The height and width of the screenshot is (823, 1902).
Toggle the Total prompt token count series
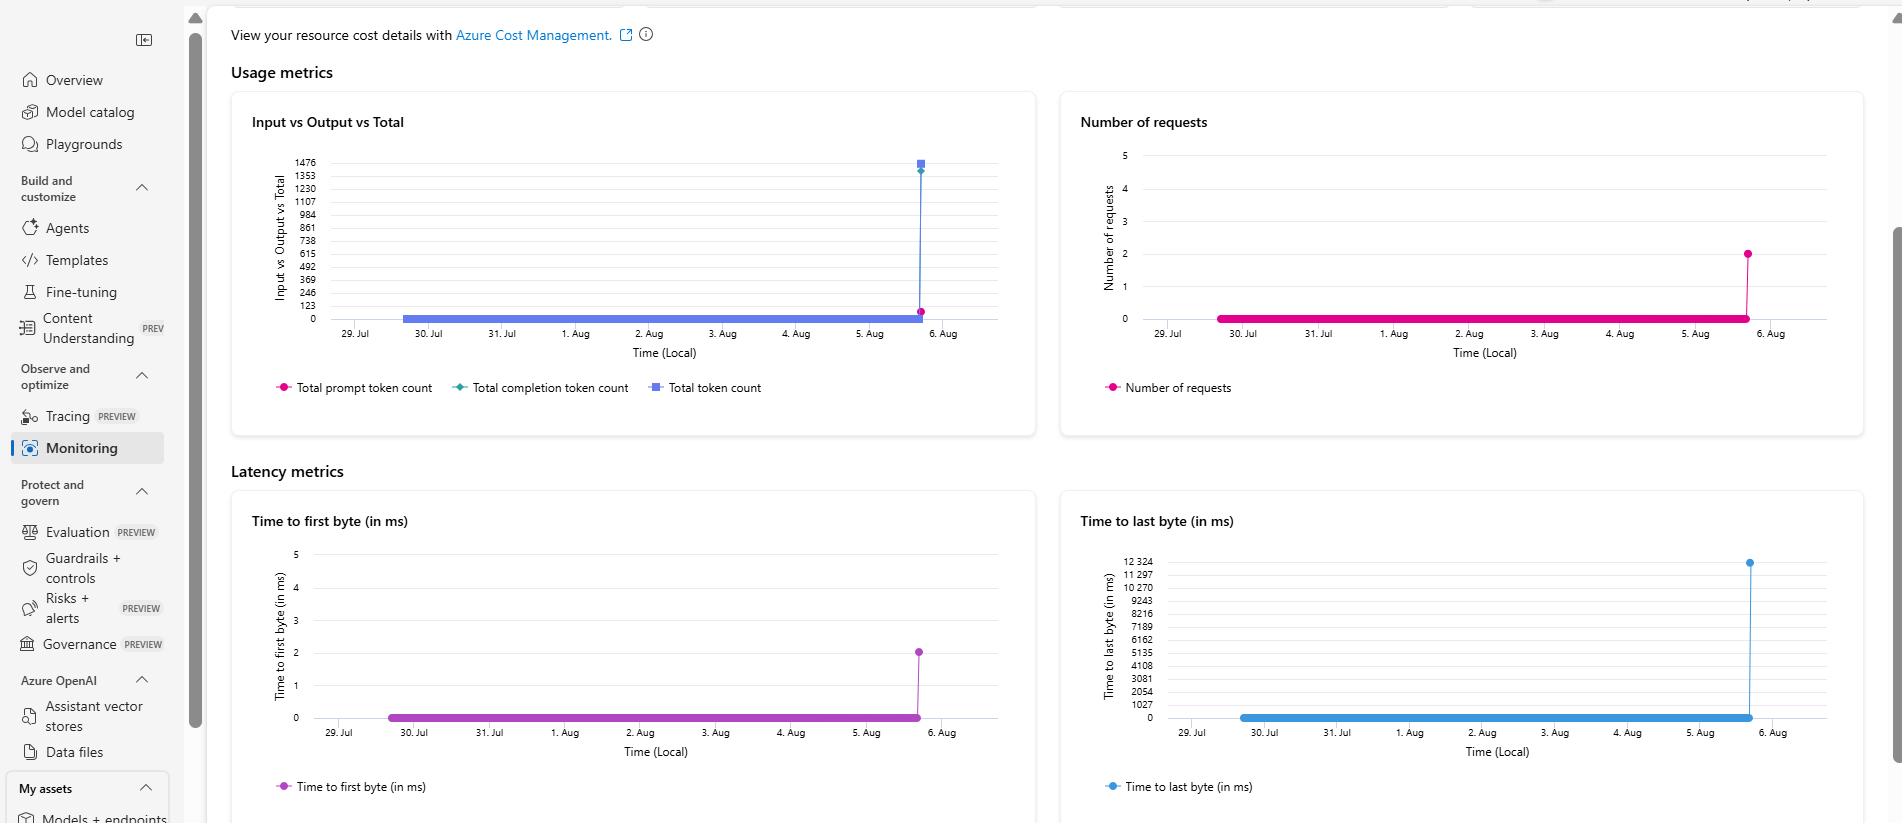[355, 388]
